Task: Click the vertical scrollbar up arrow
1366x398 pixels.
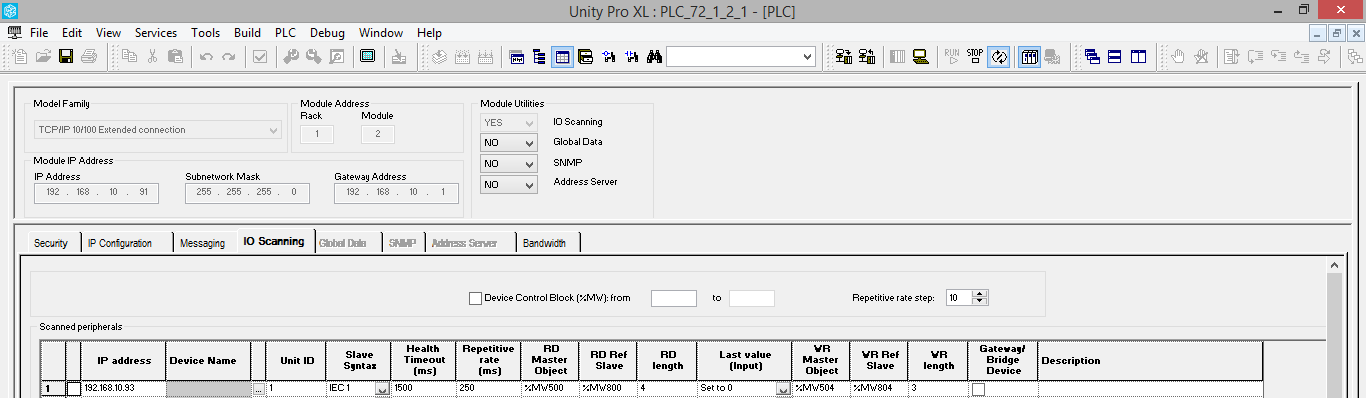Action: point(1334,265)
